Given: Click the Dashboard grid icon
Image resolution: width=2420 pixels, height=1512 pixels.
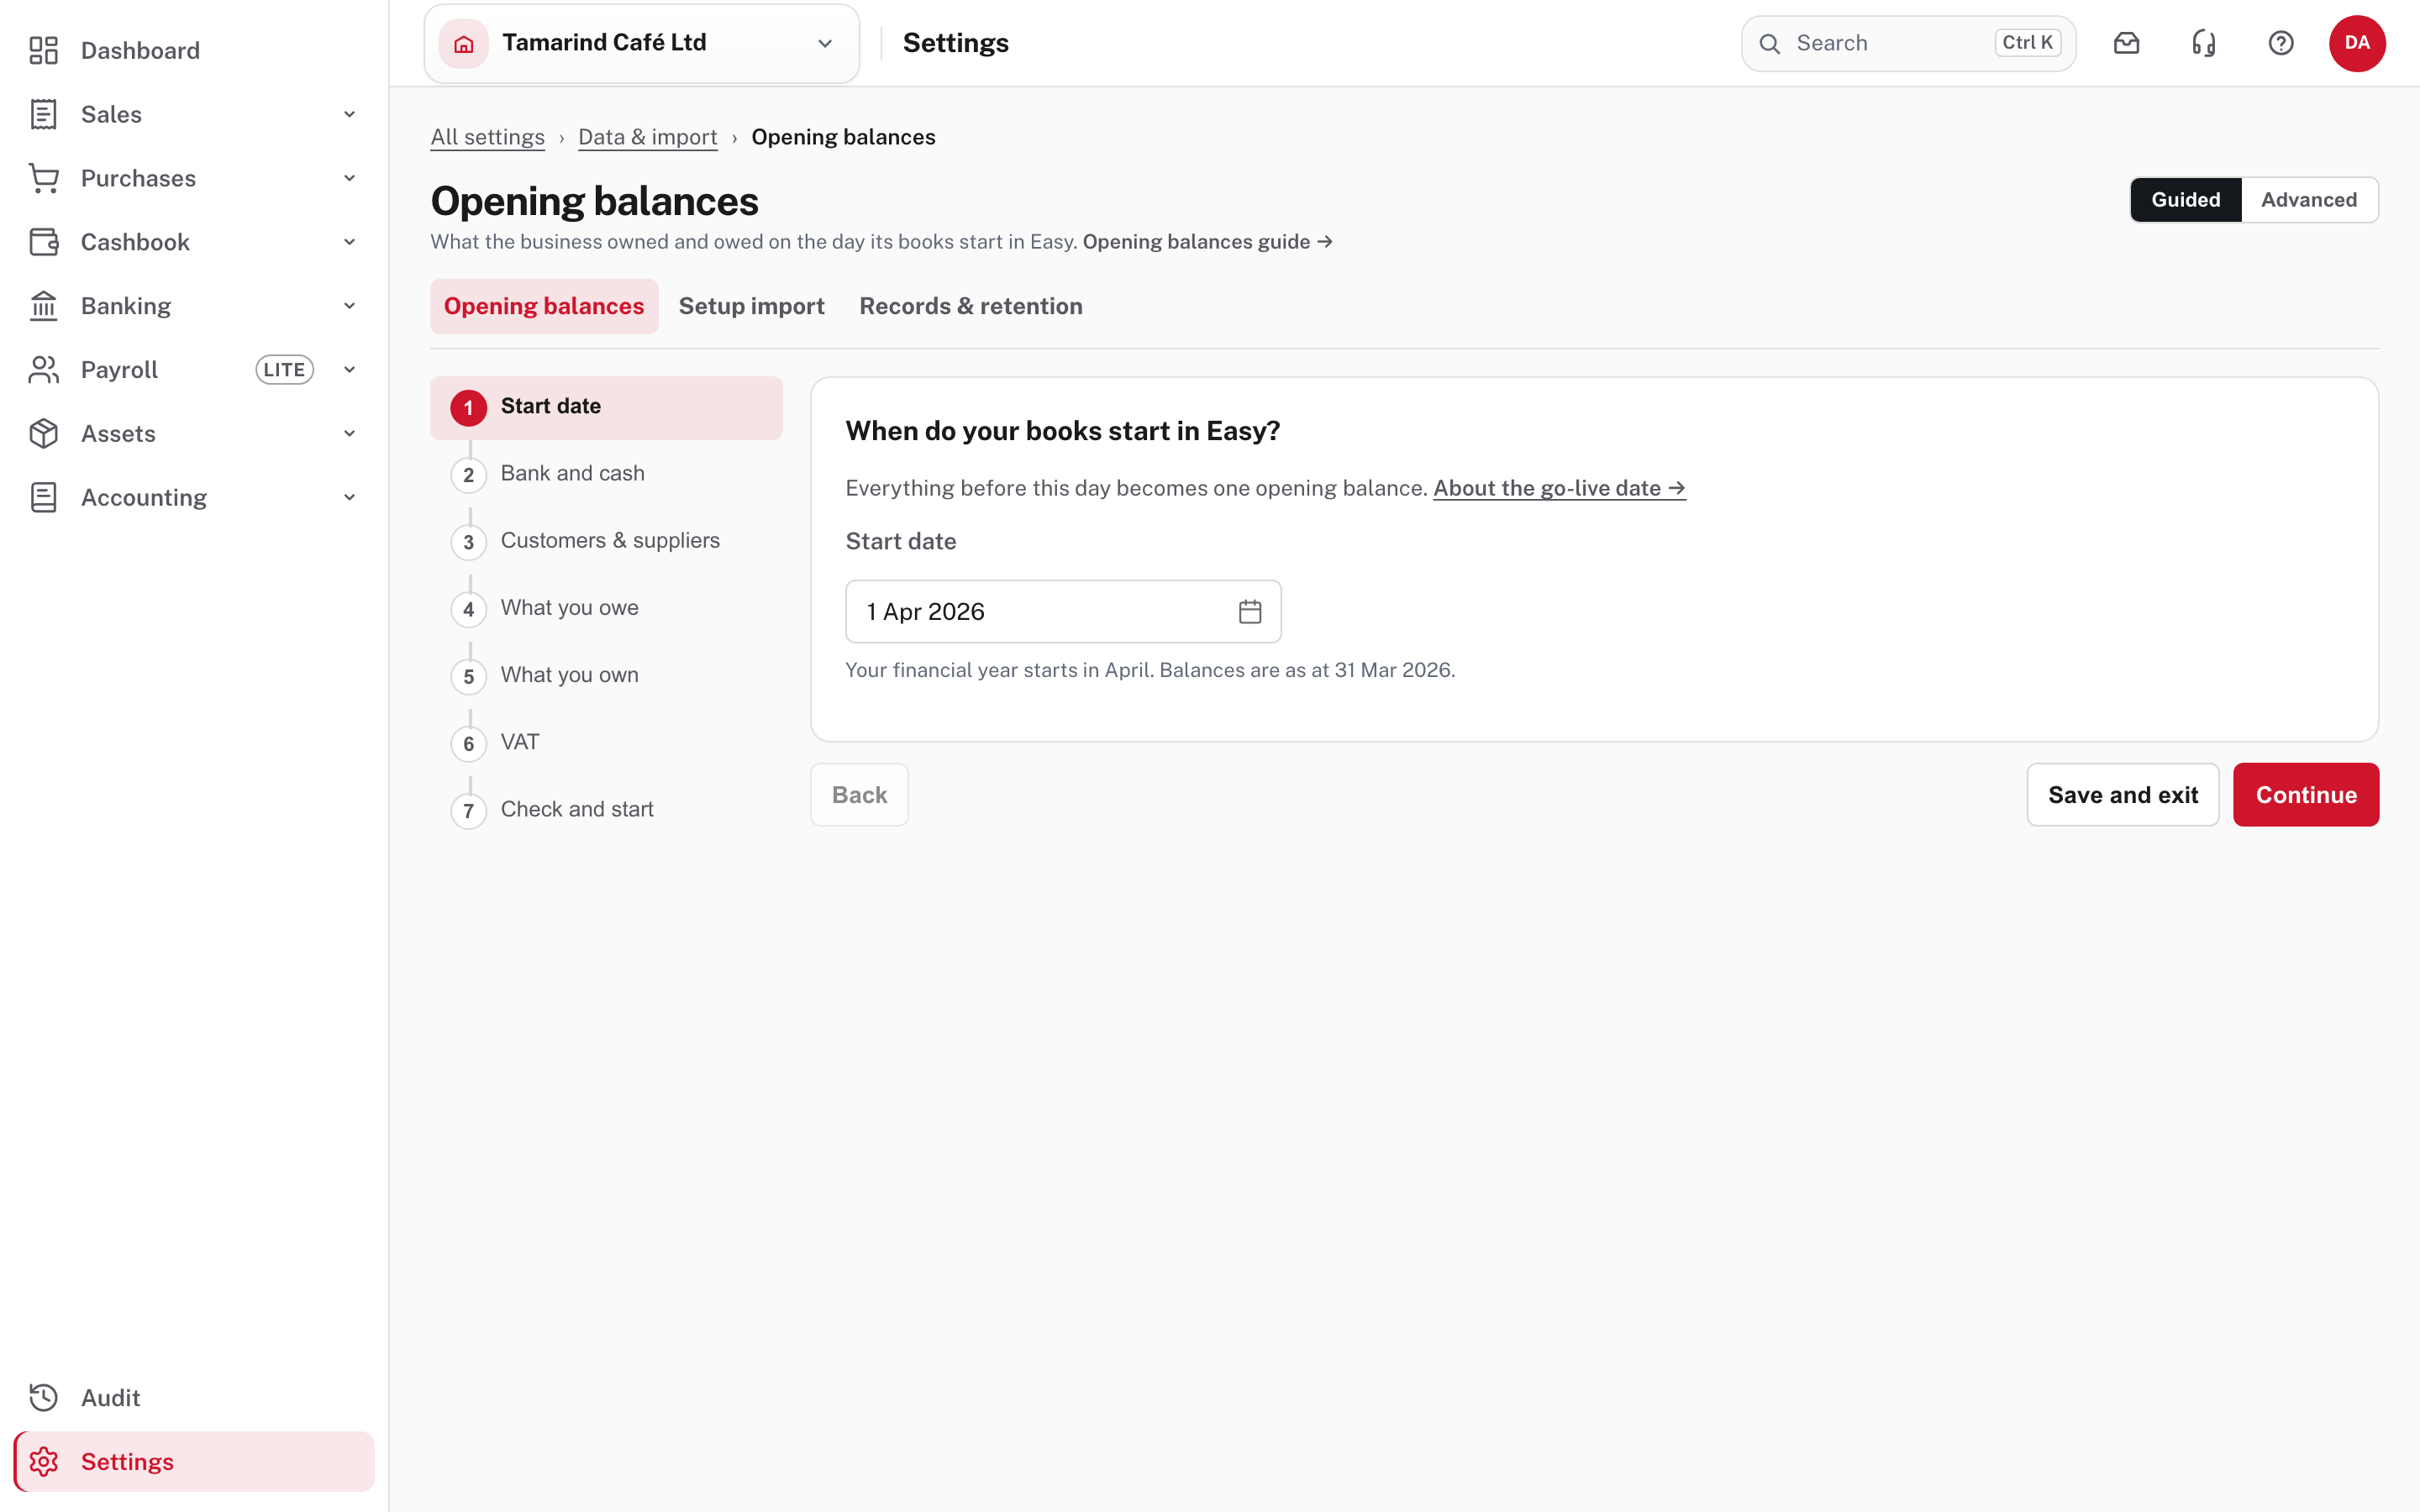Looking at the screenshot, I should coord(44,50).
